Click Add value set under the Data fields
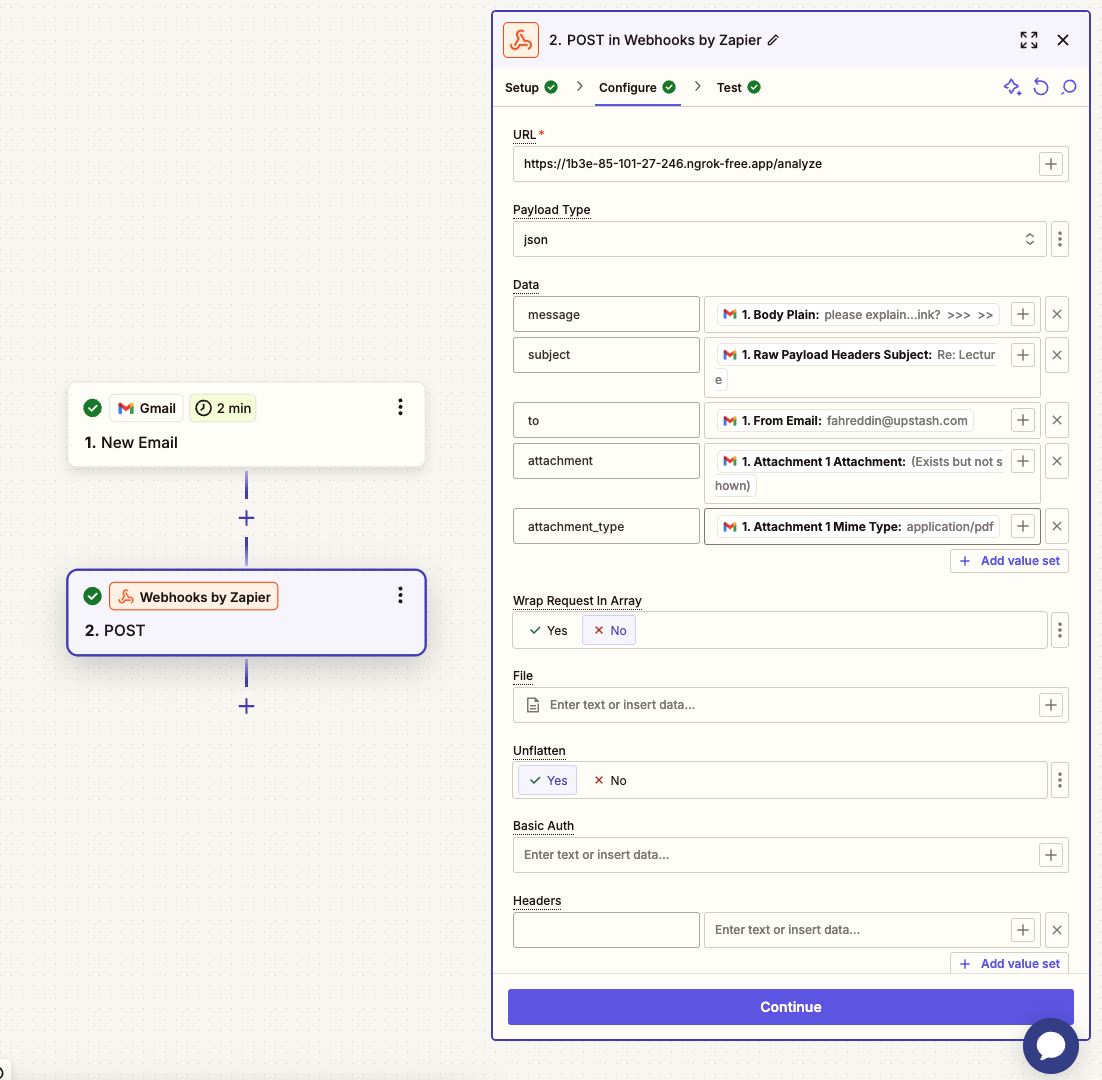Image resolution: width=1102 pixels, height=1080 pixels. pyautogui.click(x=1009, y=561)
